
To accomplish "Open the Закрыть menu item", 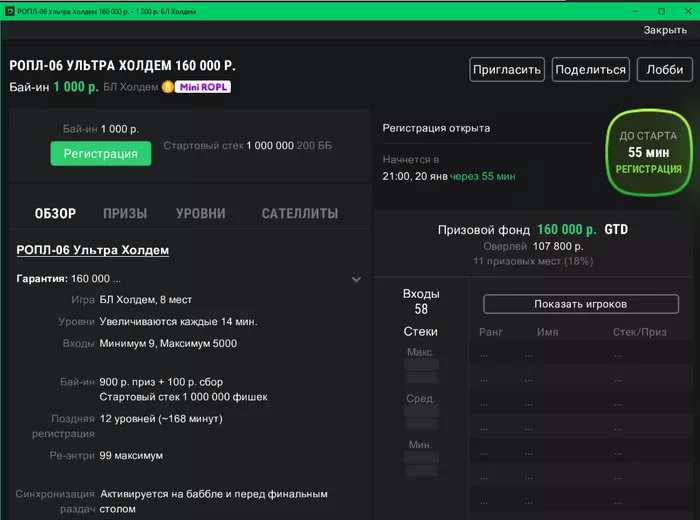I will 665,30.
